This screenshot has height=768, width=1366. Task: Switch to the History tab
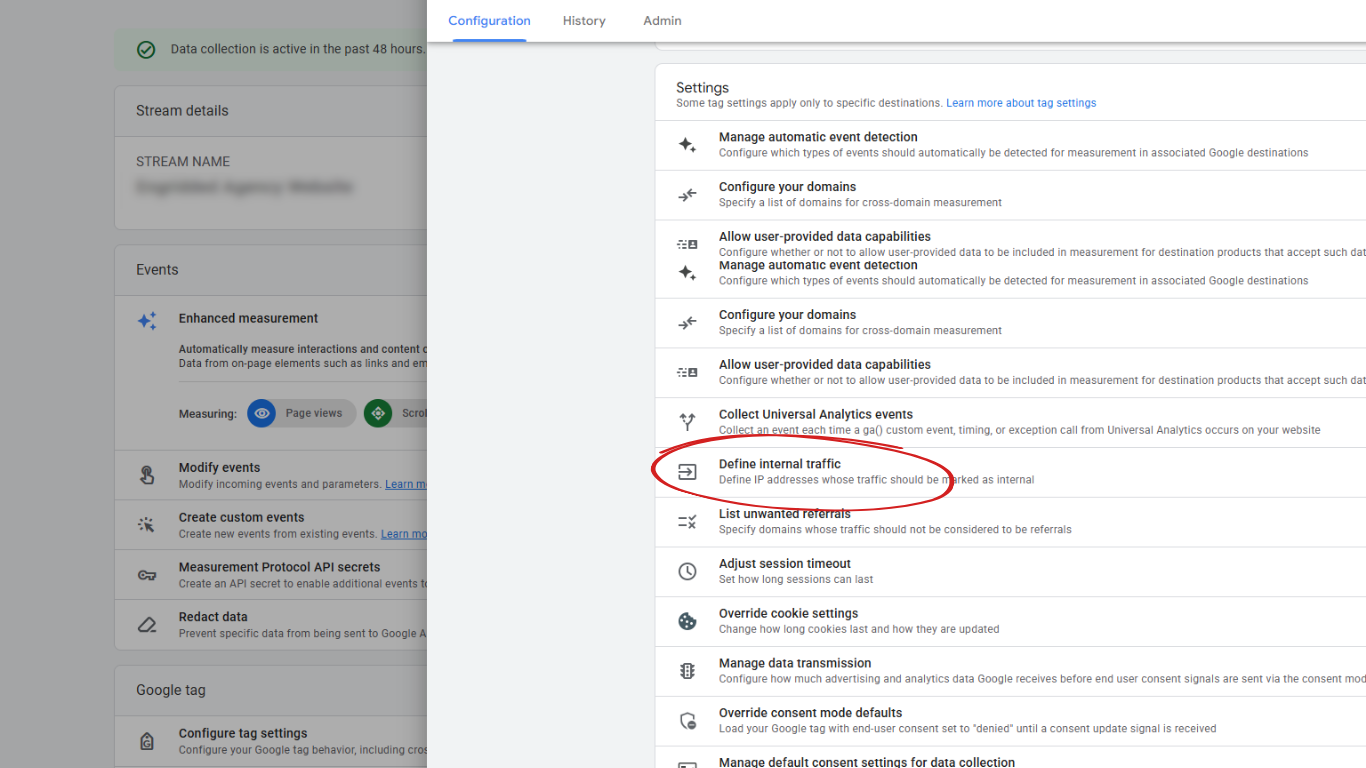[x=584, y=20]
